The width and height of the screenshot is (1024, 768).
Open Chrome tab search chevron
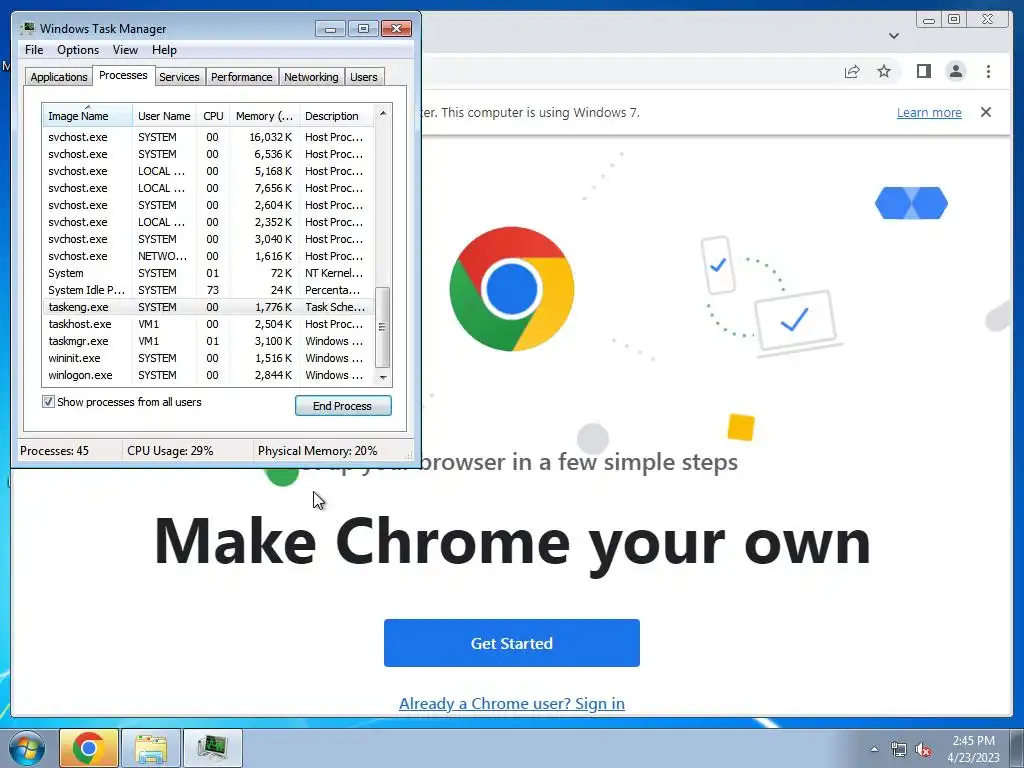tap(894, 36)
